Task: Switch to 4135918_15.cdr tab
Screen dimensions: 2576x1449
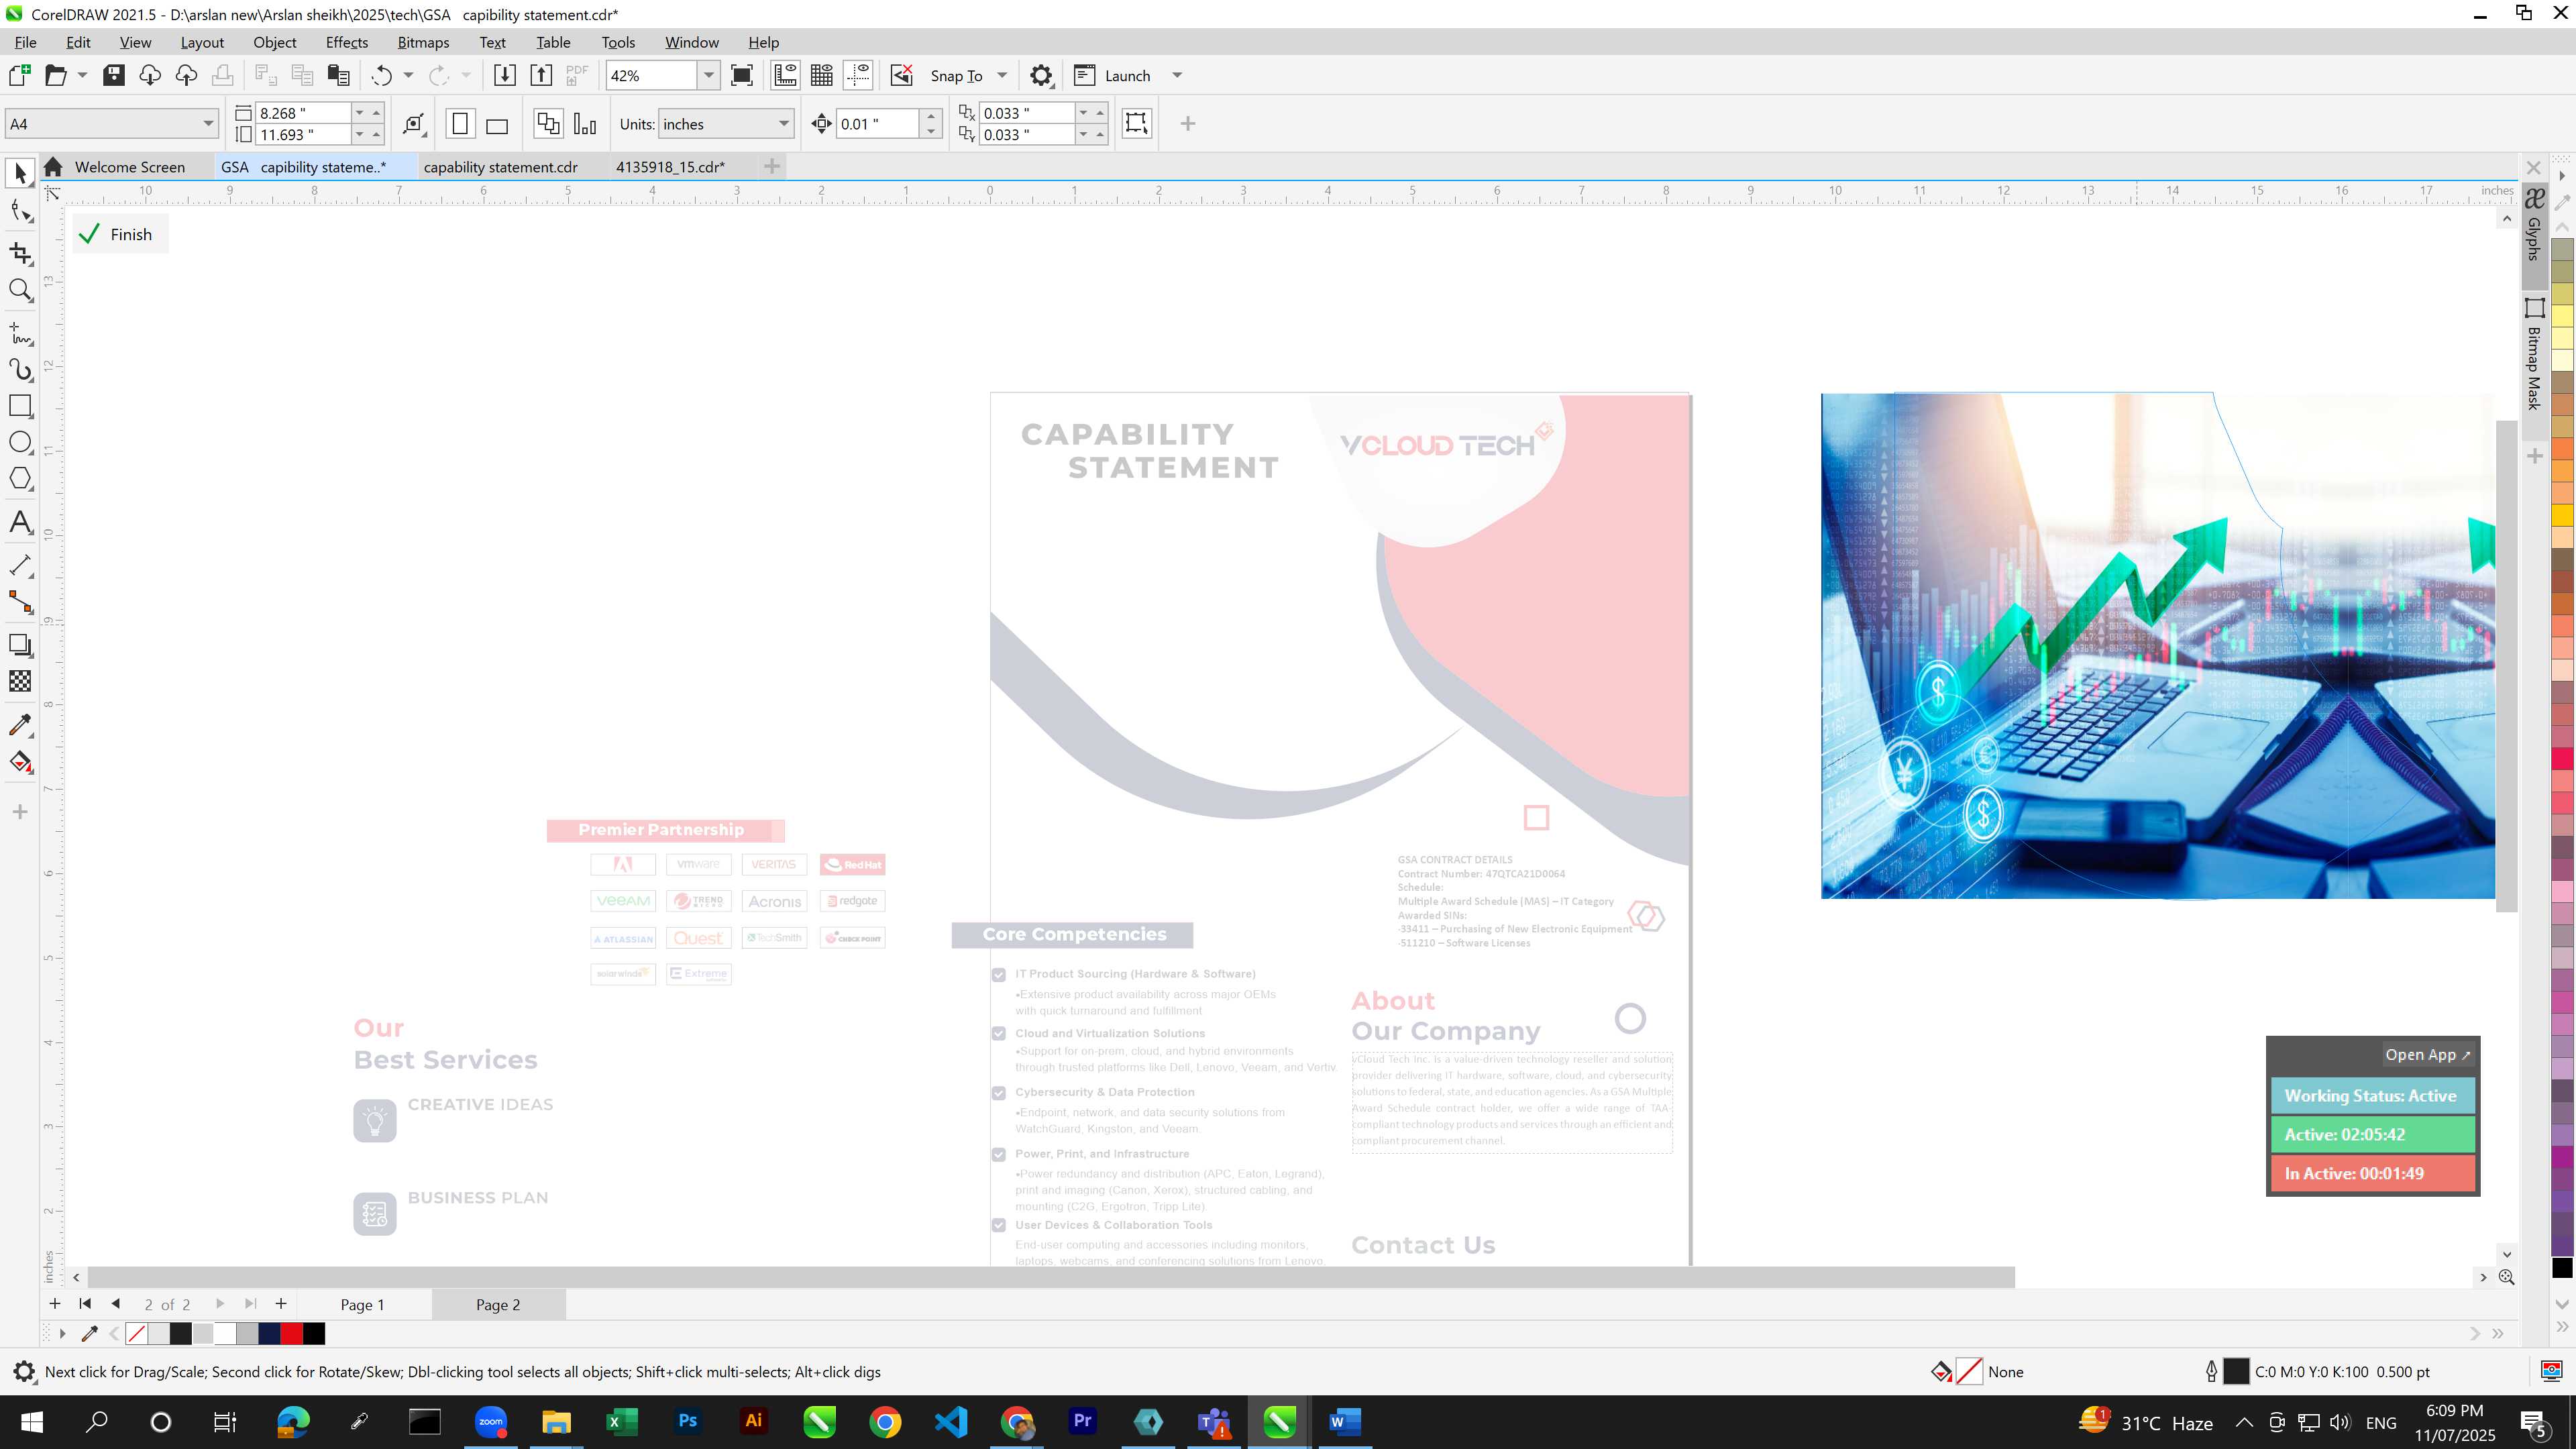Action: (670, 167)
